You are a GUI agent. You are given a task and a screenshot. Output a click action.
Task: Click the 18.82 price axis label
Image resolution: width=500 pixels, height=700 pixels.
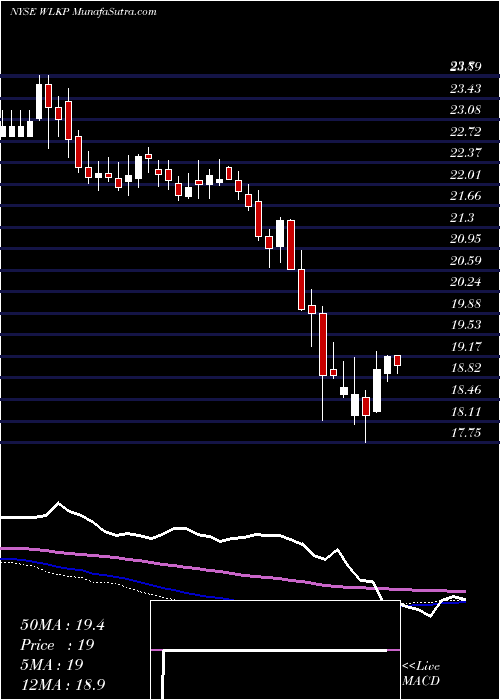coord(466,368)
